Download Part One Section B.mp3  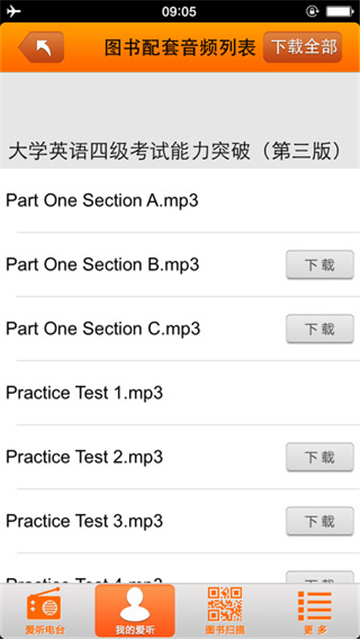coord(320,265)
